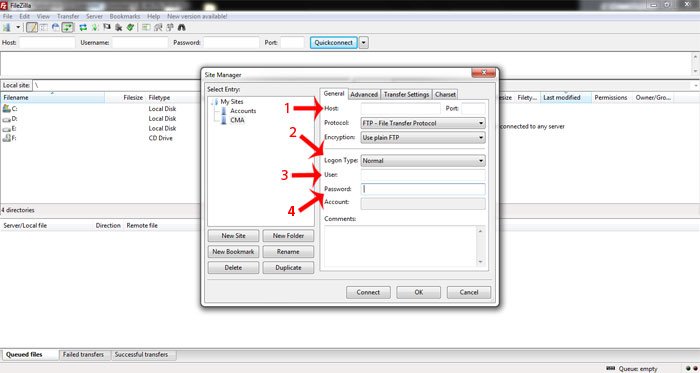Open the Protocol dropdown
Image resolution: width=700 pixels, height=373 pixels.
pyautogui.click(x=423, y=123)
